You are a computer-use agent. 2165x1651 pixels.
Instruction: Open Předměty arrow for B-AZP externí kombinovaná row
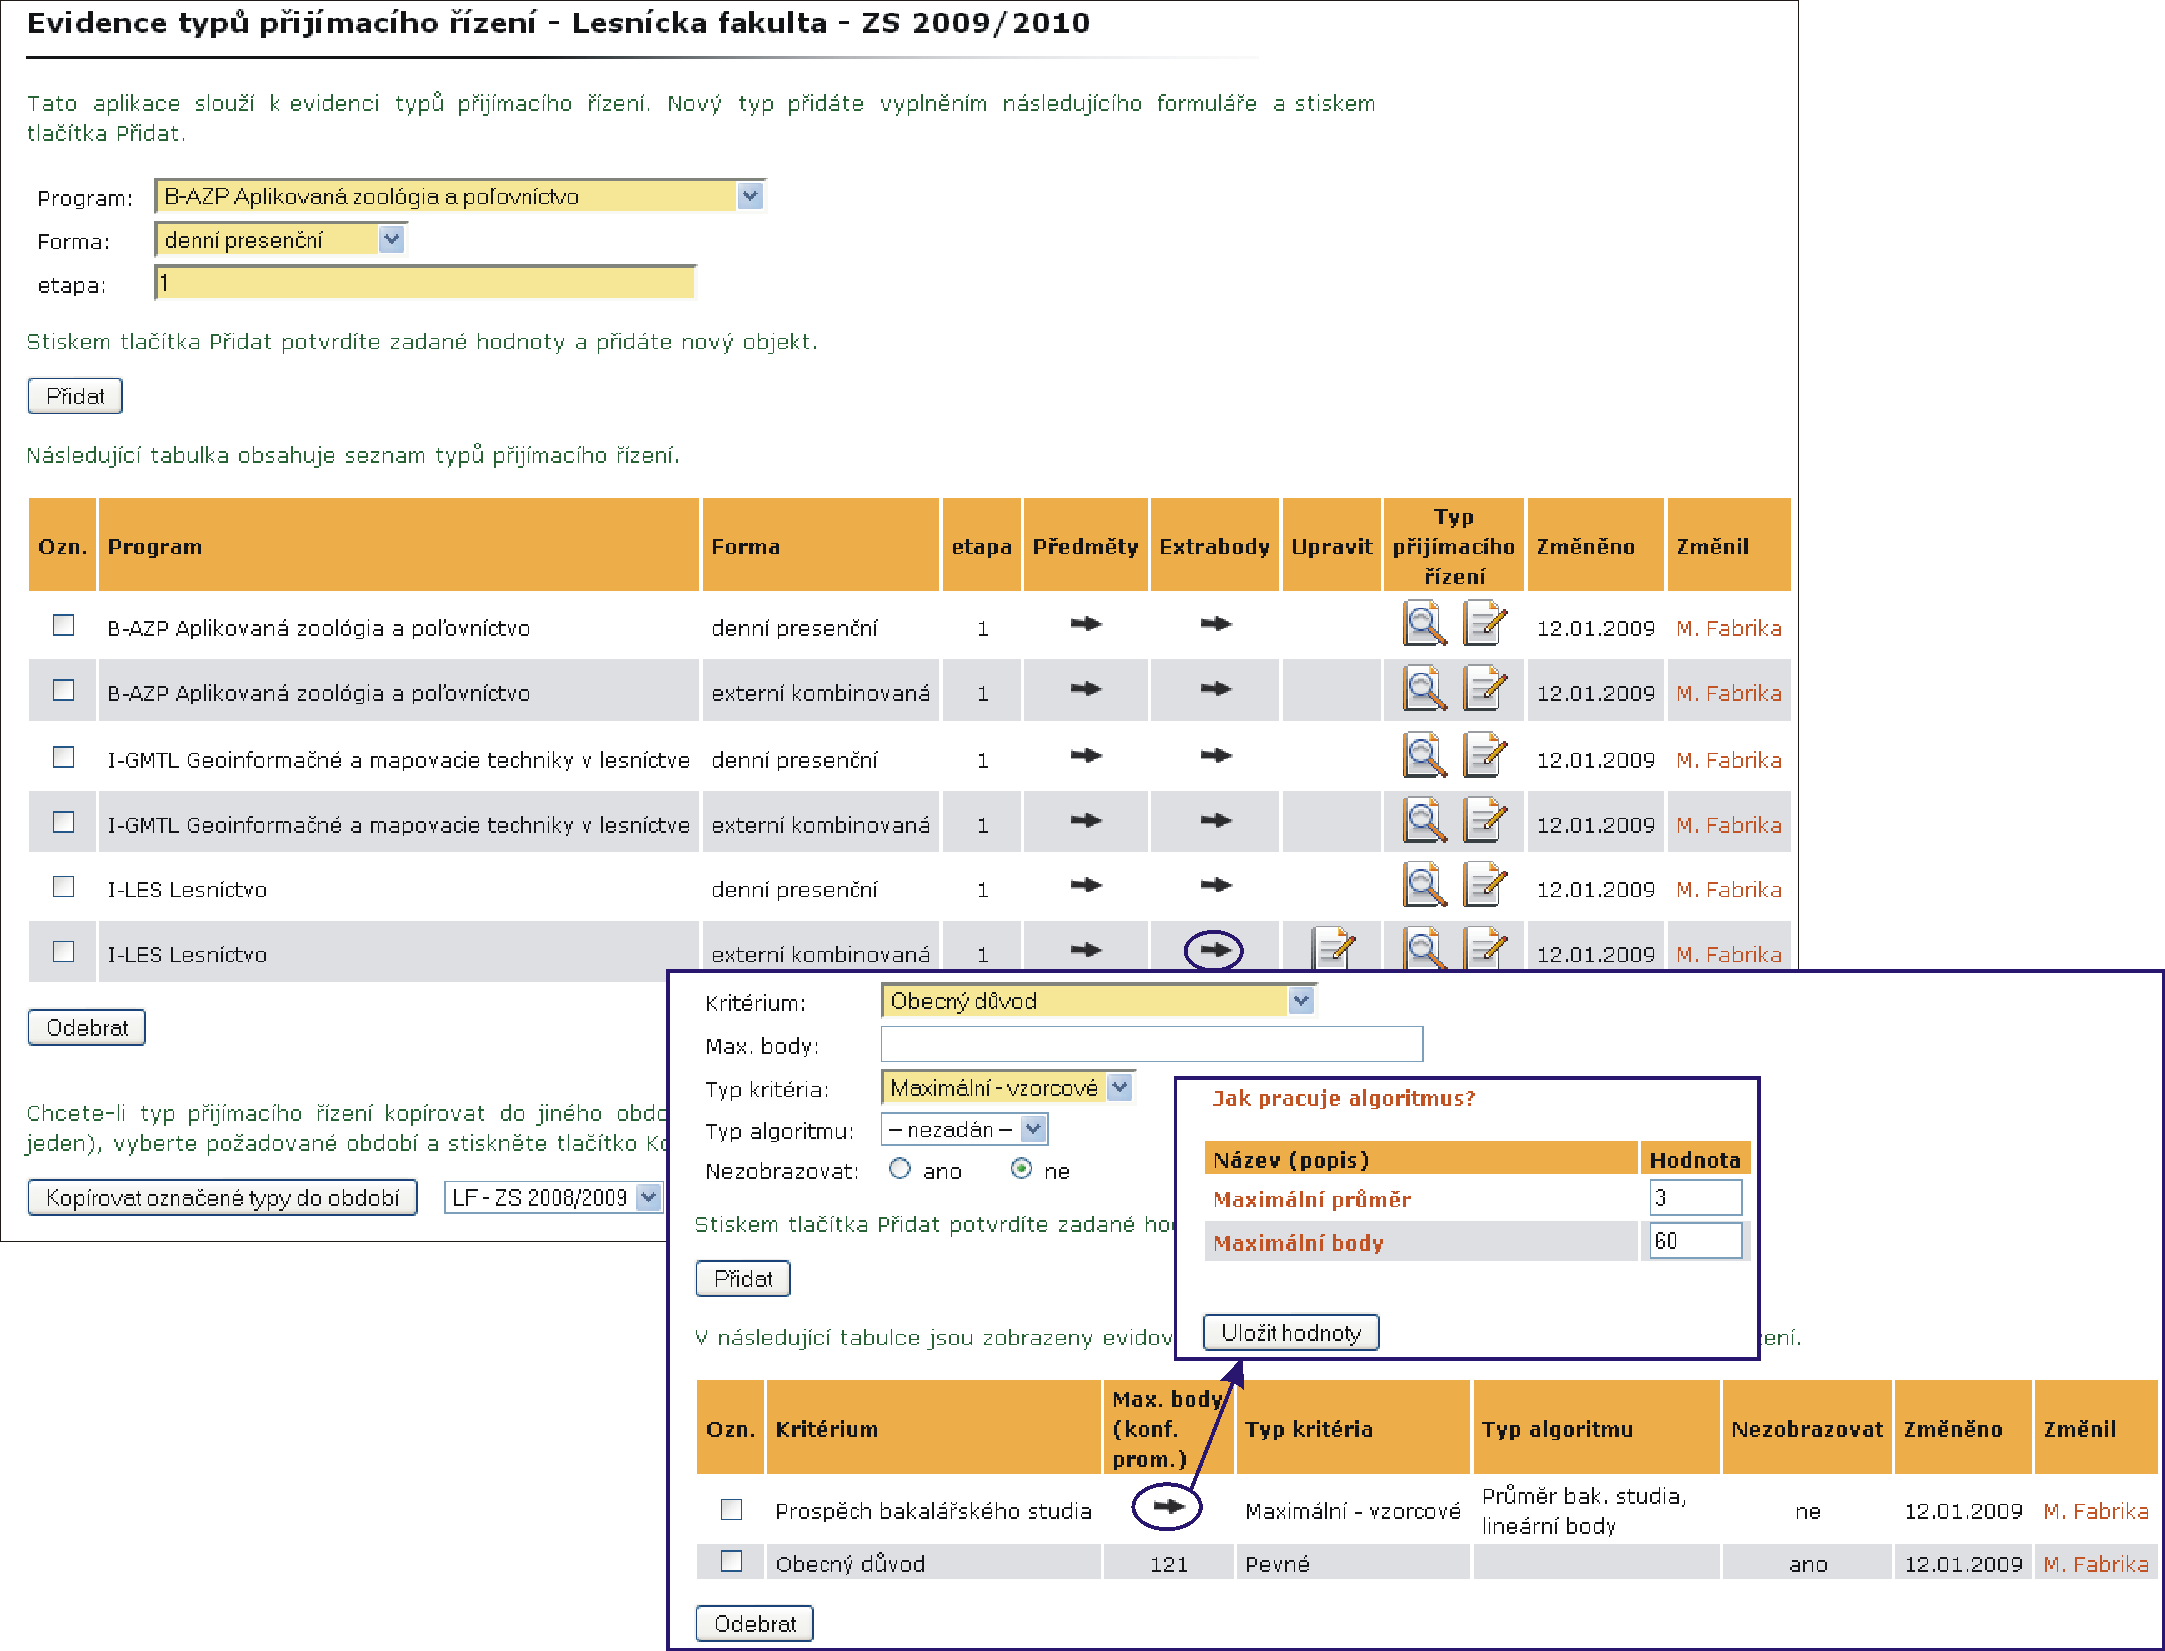point(1085,689)
